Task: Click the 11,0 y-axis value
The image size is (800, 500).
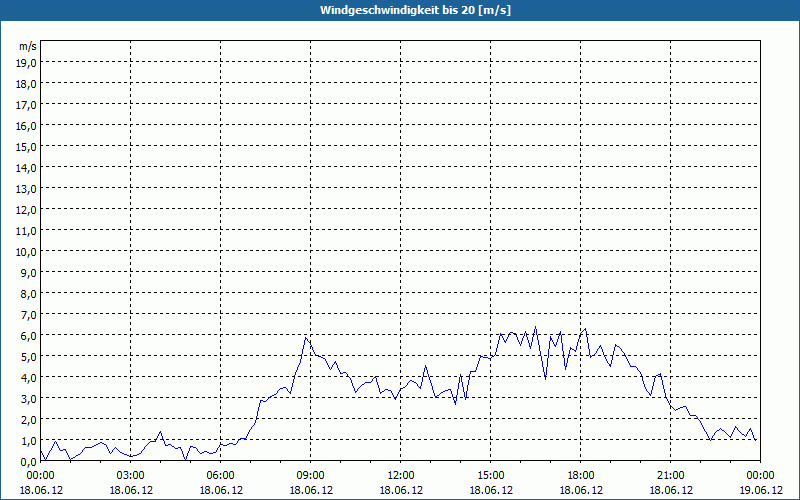Action: [x=27, y=231]
